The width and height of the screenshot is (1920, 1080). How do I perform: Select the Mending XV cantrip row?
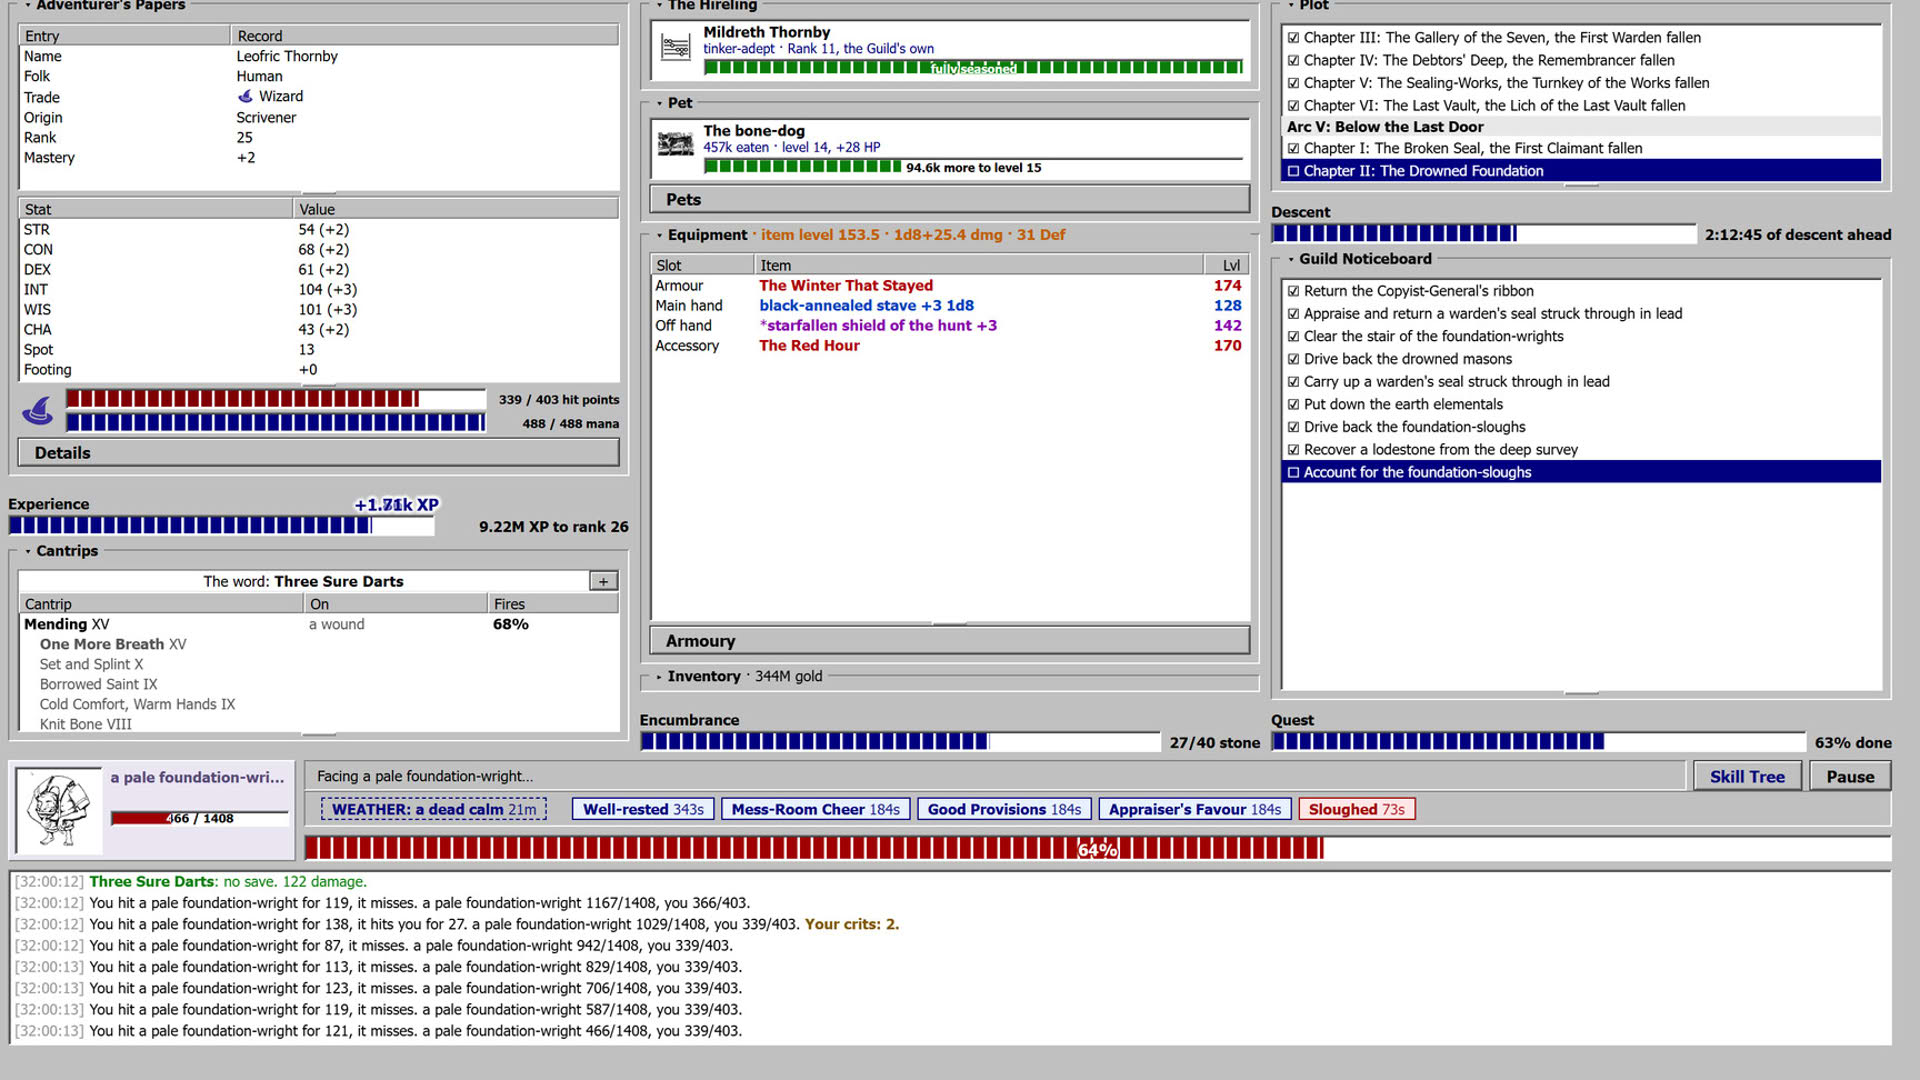[x=318, y=624]
